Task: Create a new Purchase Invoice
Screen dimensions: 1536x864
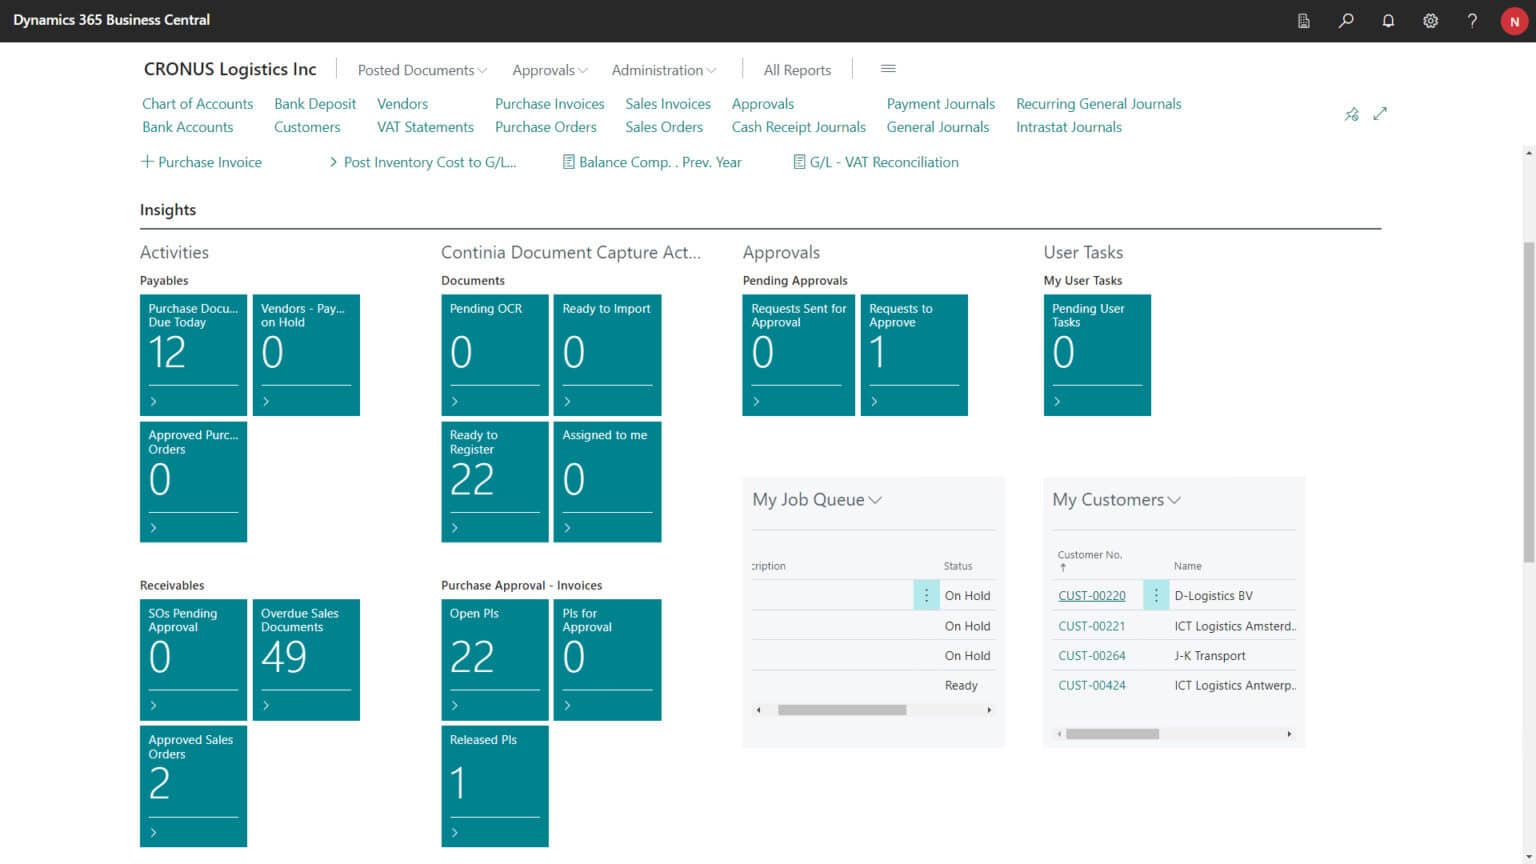Action: [x=201, y=162]
